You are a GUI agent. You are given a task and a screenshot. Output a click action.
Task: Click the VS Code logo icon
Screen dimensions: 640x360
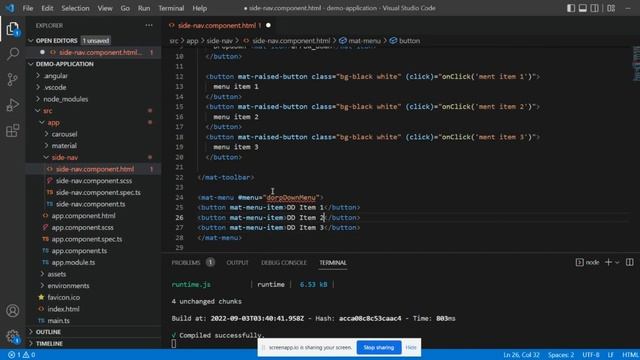point(10,8)
